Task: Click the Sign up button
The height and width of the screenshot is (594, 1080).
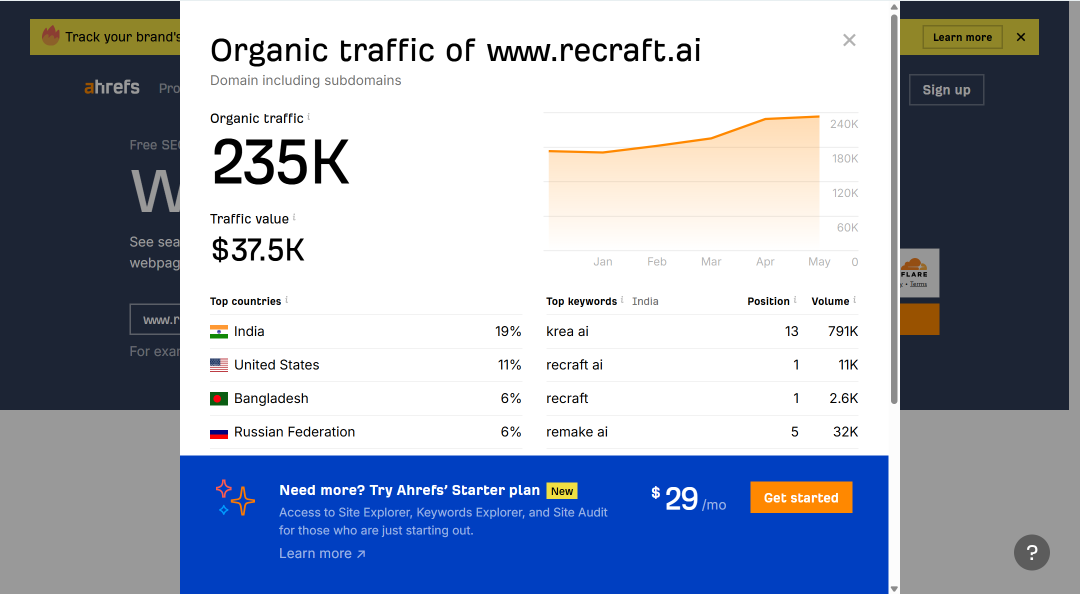Action: click(946, 90)
